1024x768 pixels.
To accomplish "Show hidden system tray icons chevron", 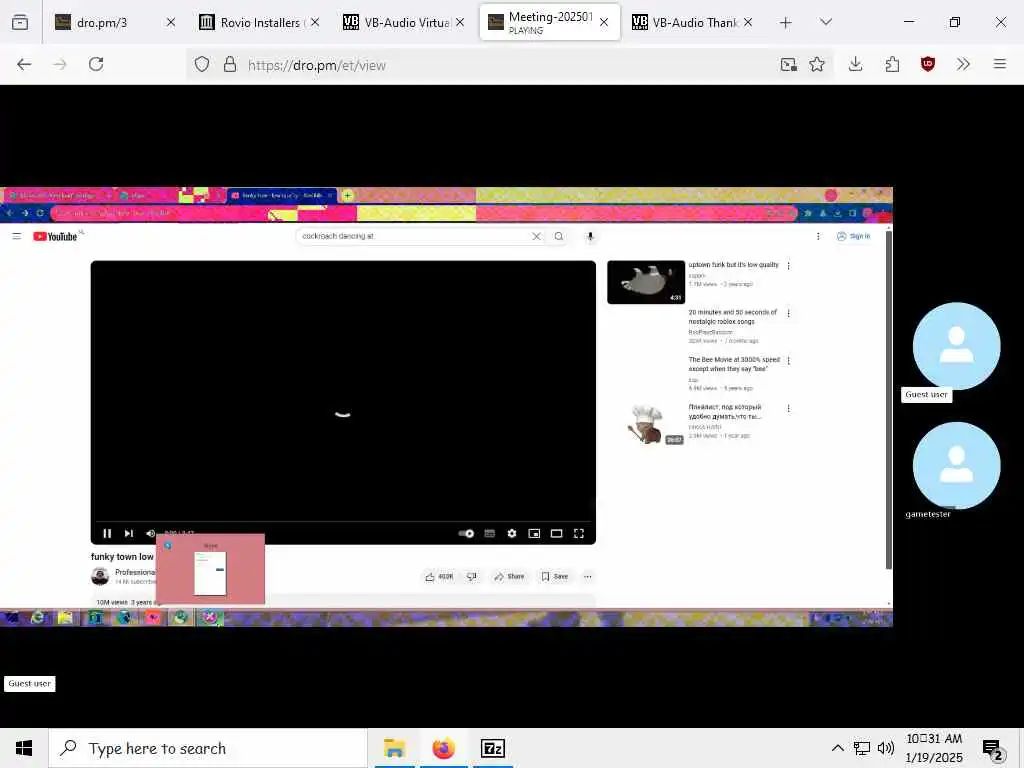I will [x=837, y=748].
